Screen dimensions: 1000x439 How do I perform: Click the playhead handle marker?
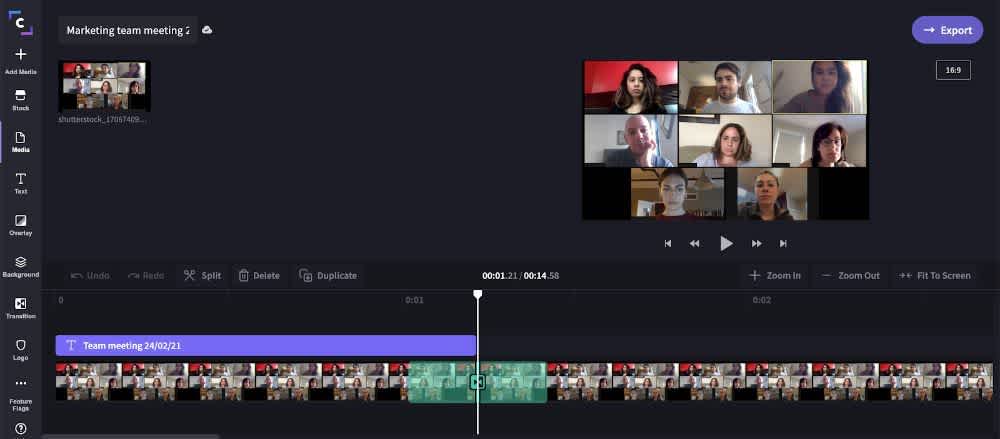(478, 294)
